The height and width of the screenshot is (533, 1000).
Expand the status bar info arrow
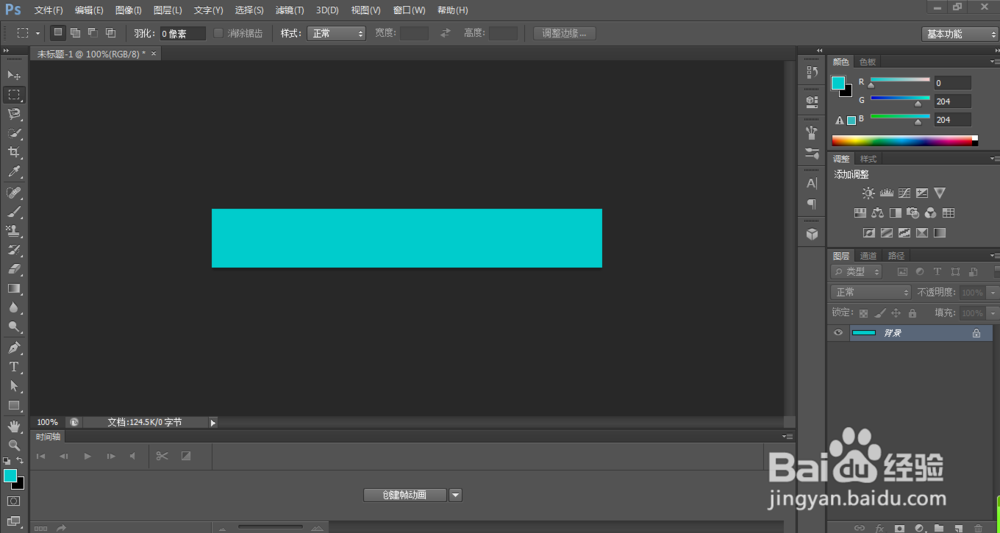(x=213, y=423)
